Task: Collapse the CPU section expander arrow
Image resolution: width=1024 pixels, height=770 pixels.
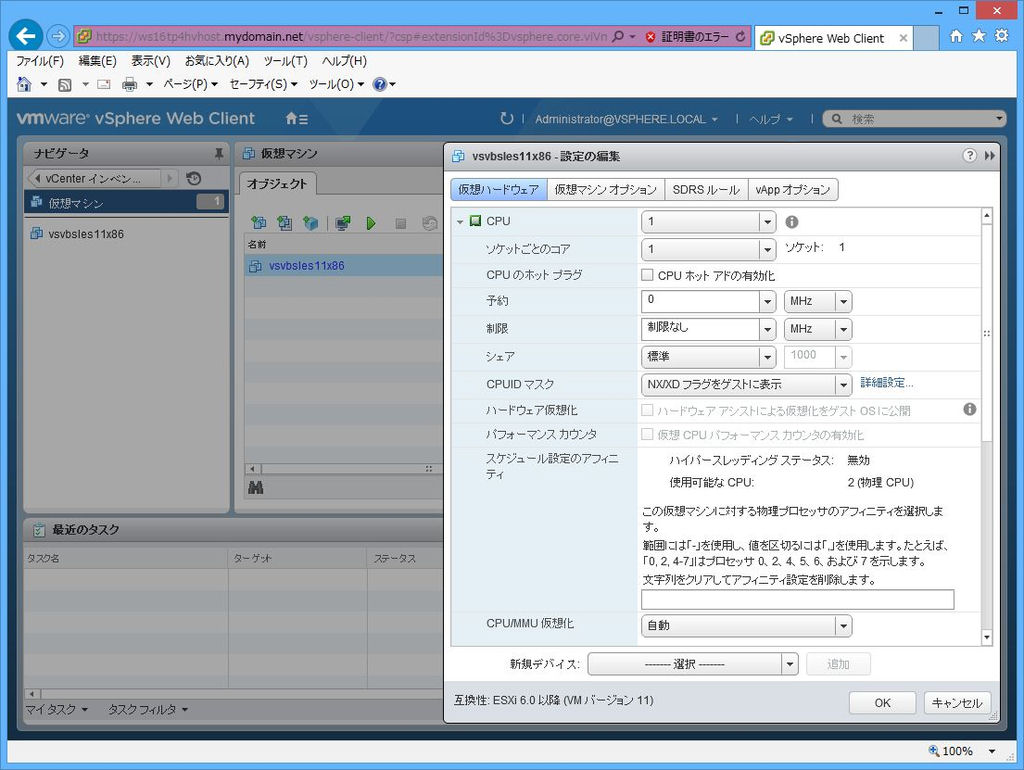Action: [x=460, y=222]
